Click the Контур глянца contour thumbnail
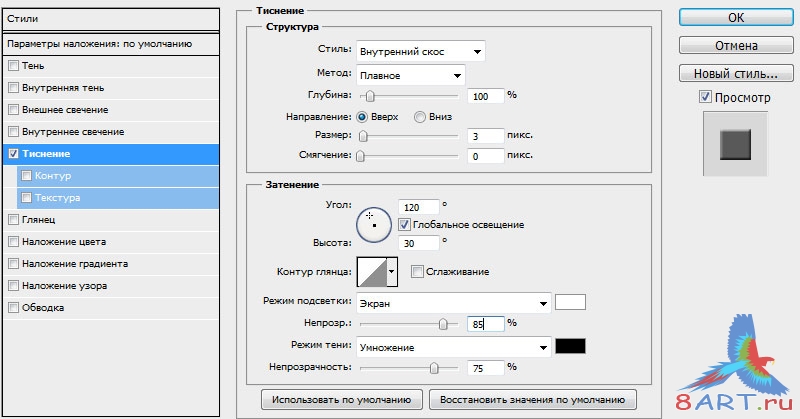 pyautogui.click(x=372, y=272)
